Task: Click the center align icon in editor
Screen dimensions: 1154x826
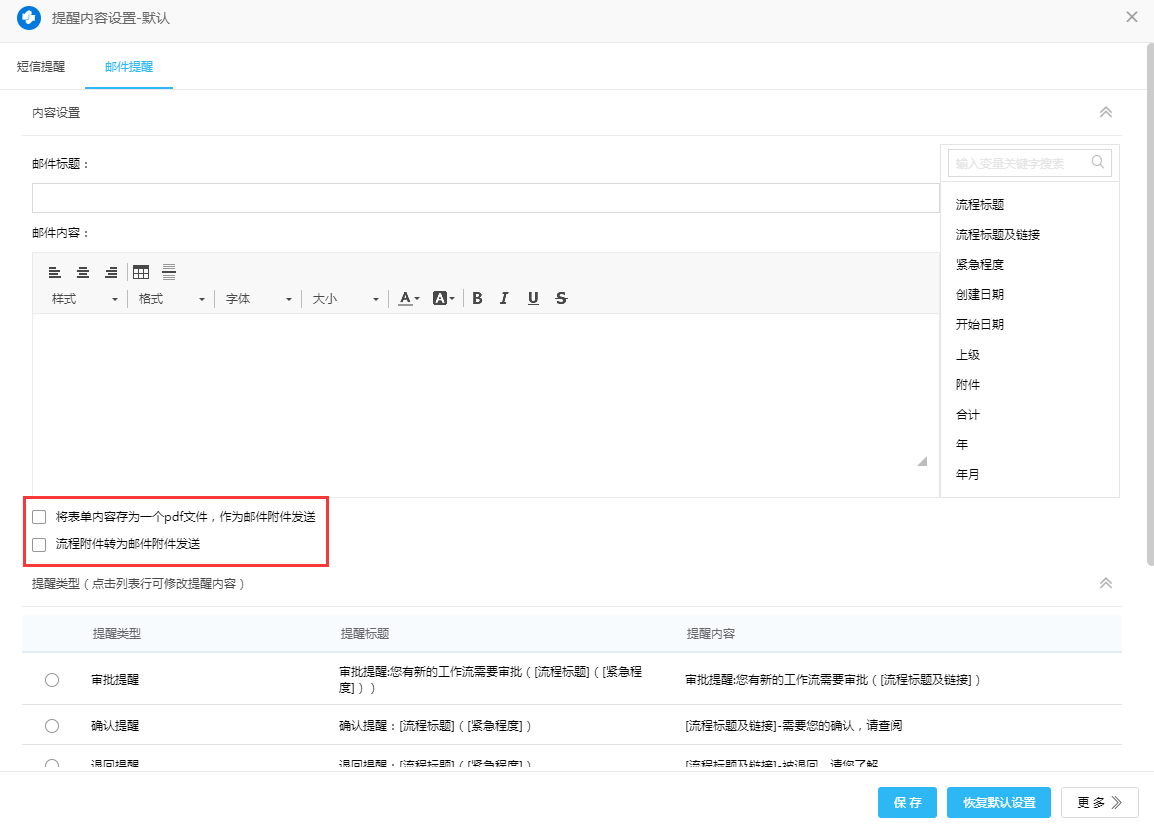Action: (x=83, y=272)
